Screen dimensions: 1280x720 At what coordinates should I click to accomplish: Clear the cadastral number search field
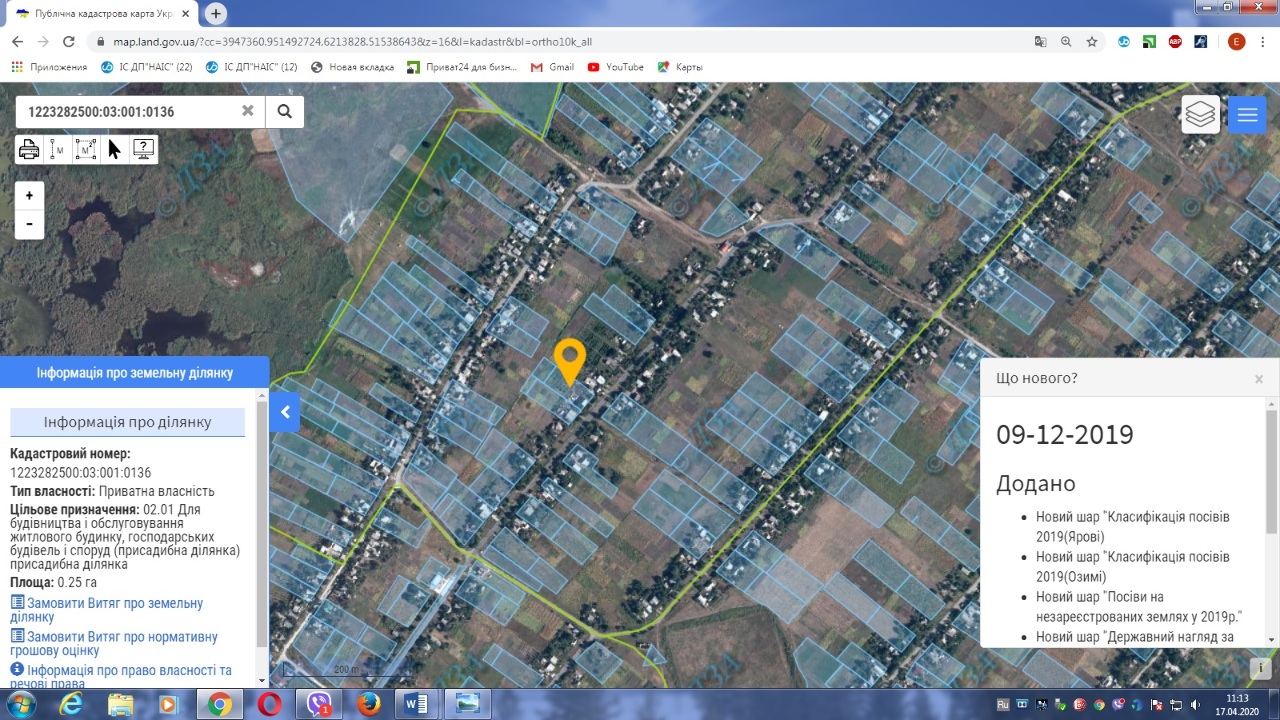pos(247,111)
